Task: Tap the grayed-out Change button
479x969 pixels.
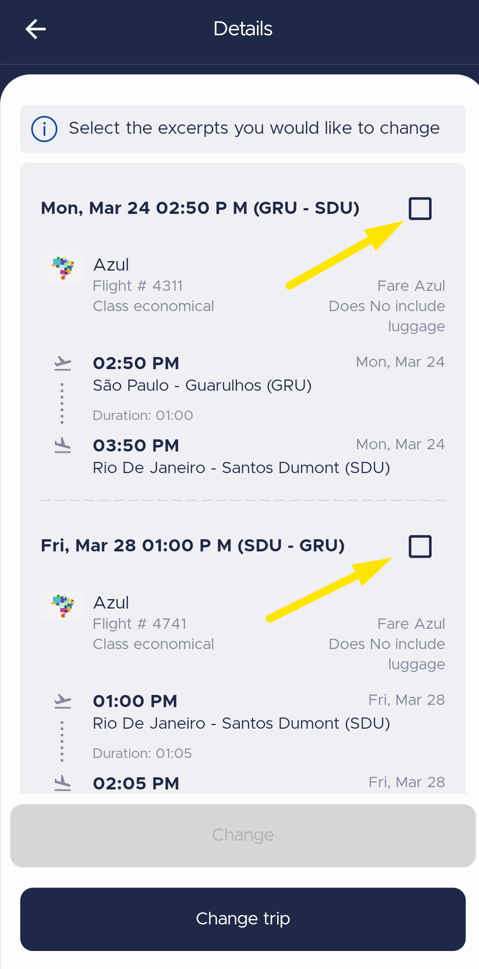Action: click(x=242, y=836)
